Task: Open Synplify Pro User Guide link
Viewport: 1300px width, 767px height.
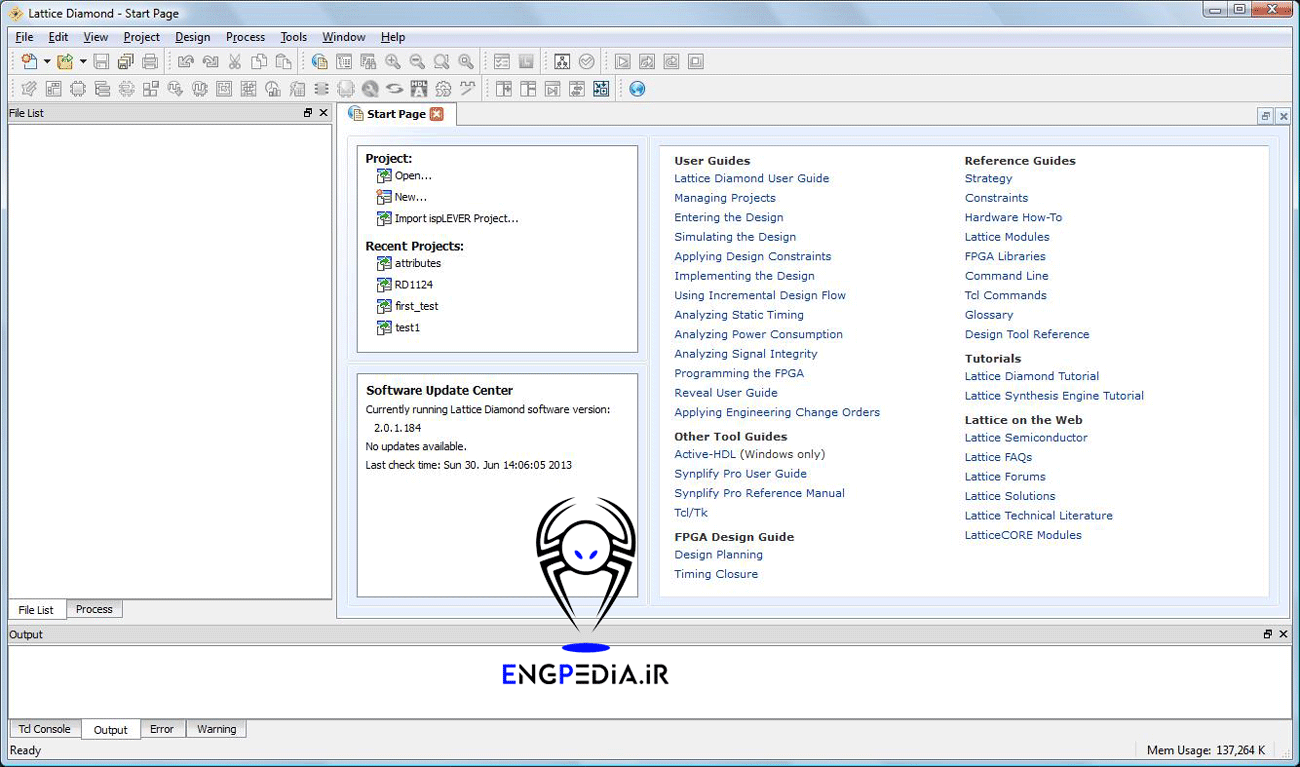Action: 740,474
